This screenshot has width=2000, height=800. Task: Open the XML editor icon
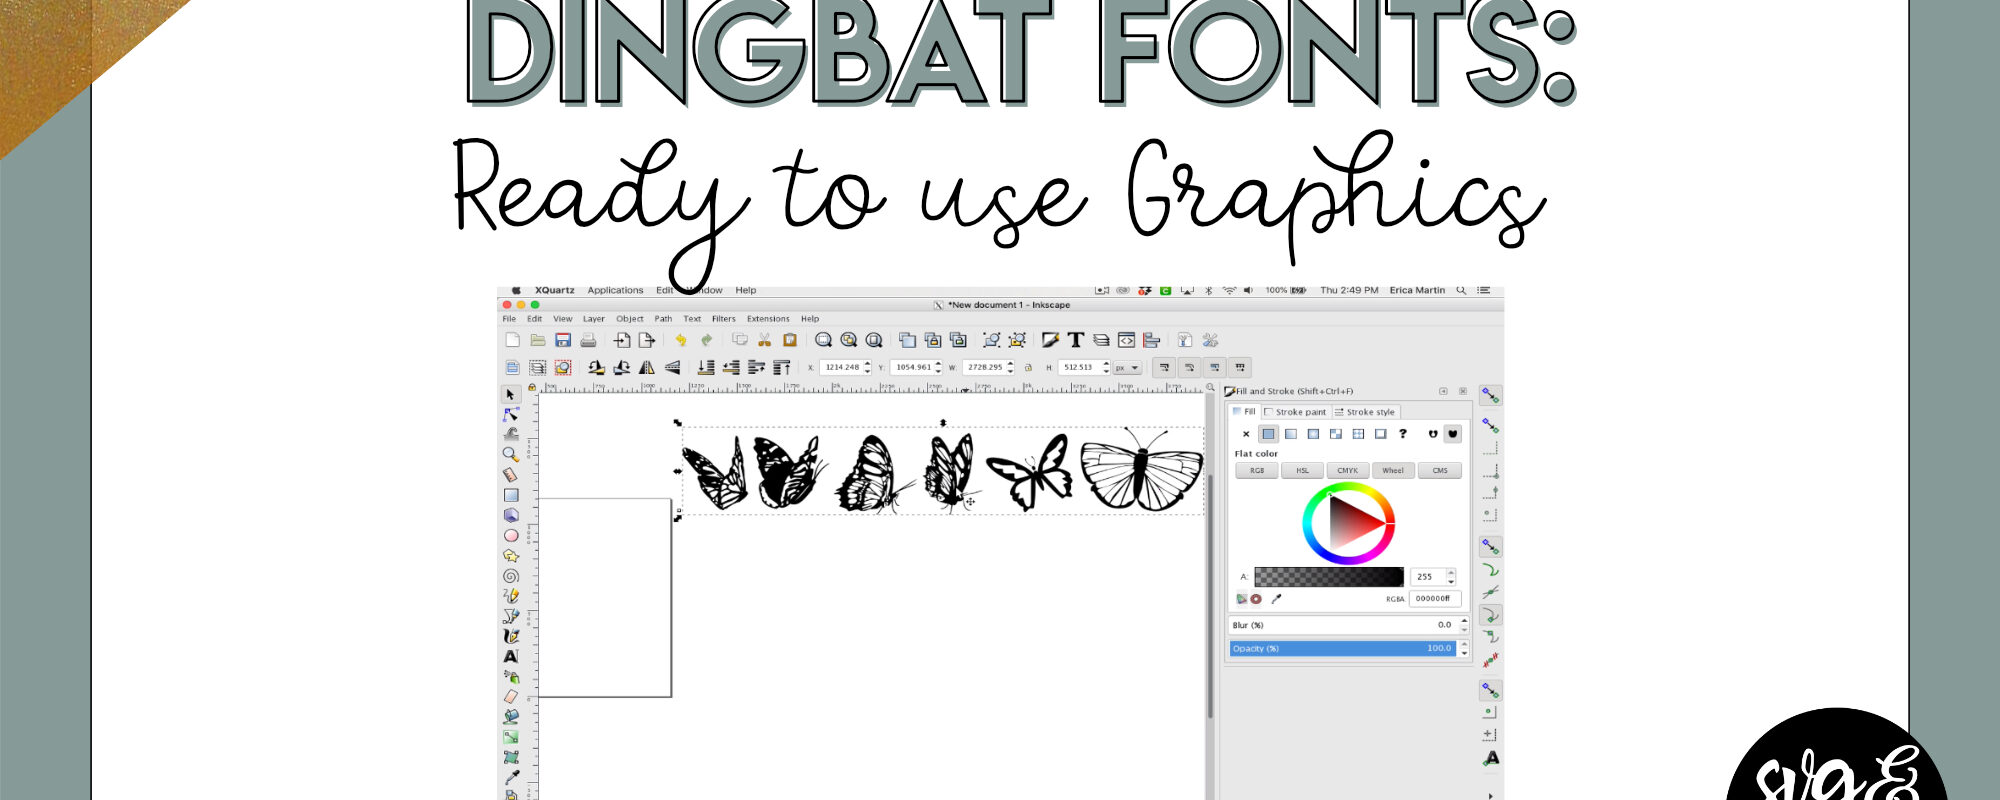(1126, 340)
